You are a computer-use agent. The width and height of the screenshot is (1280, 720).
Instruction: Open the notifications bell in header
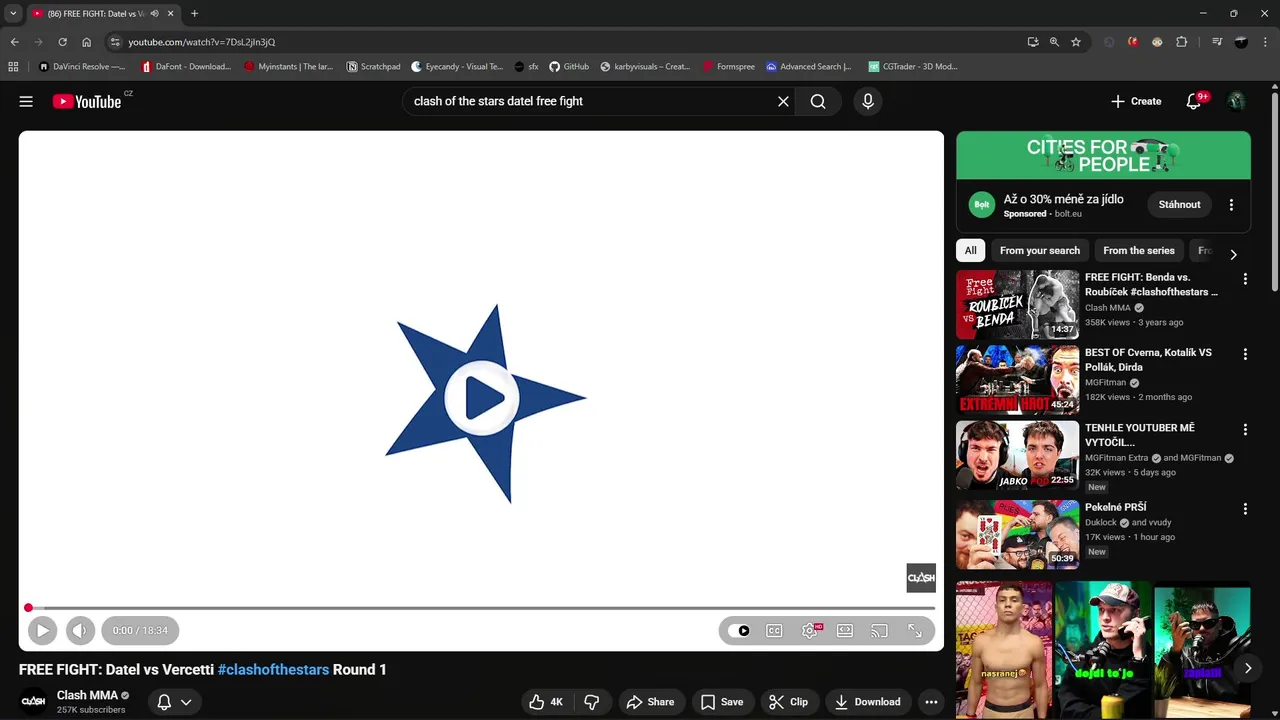click(x=1194, y=101)
